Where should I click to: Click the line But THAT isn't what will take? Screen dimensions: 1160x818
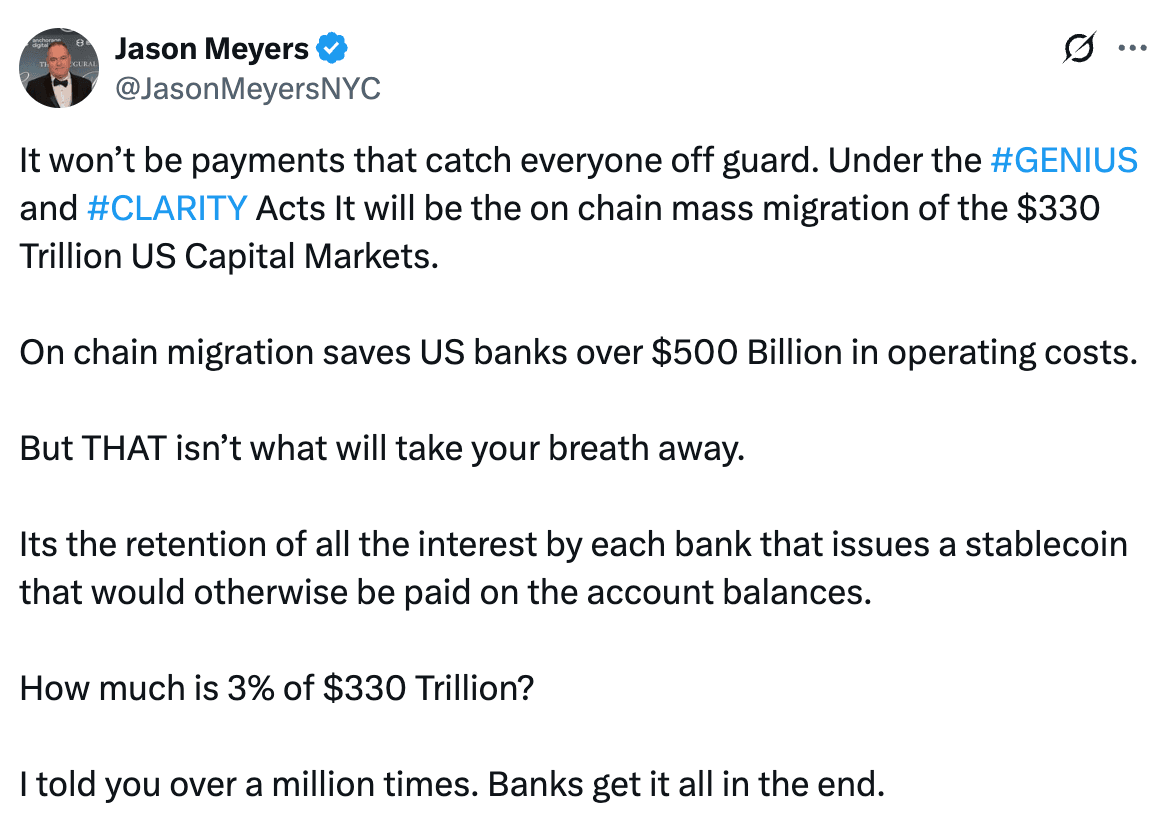(382, 449)
